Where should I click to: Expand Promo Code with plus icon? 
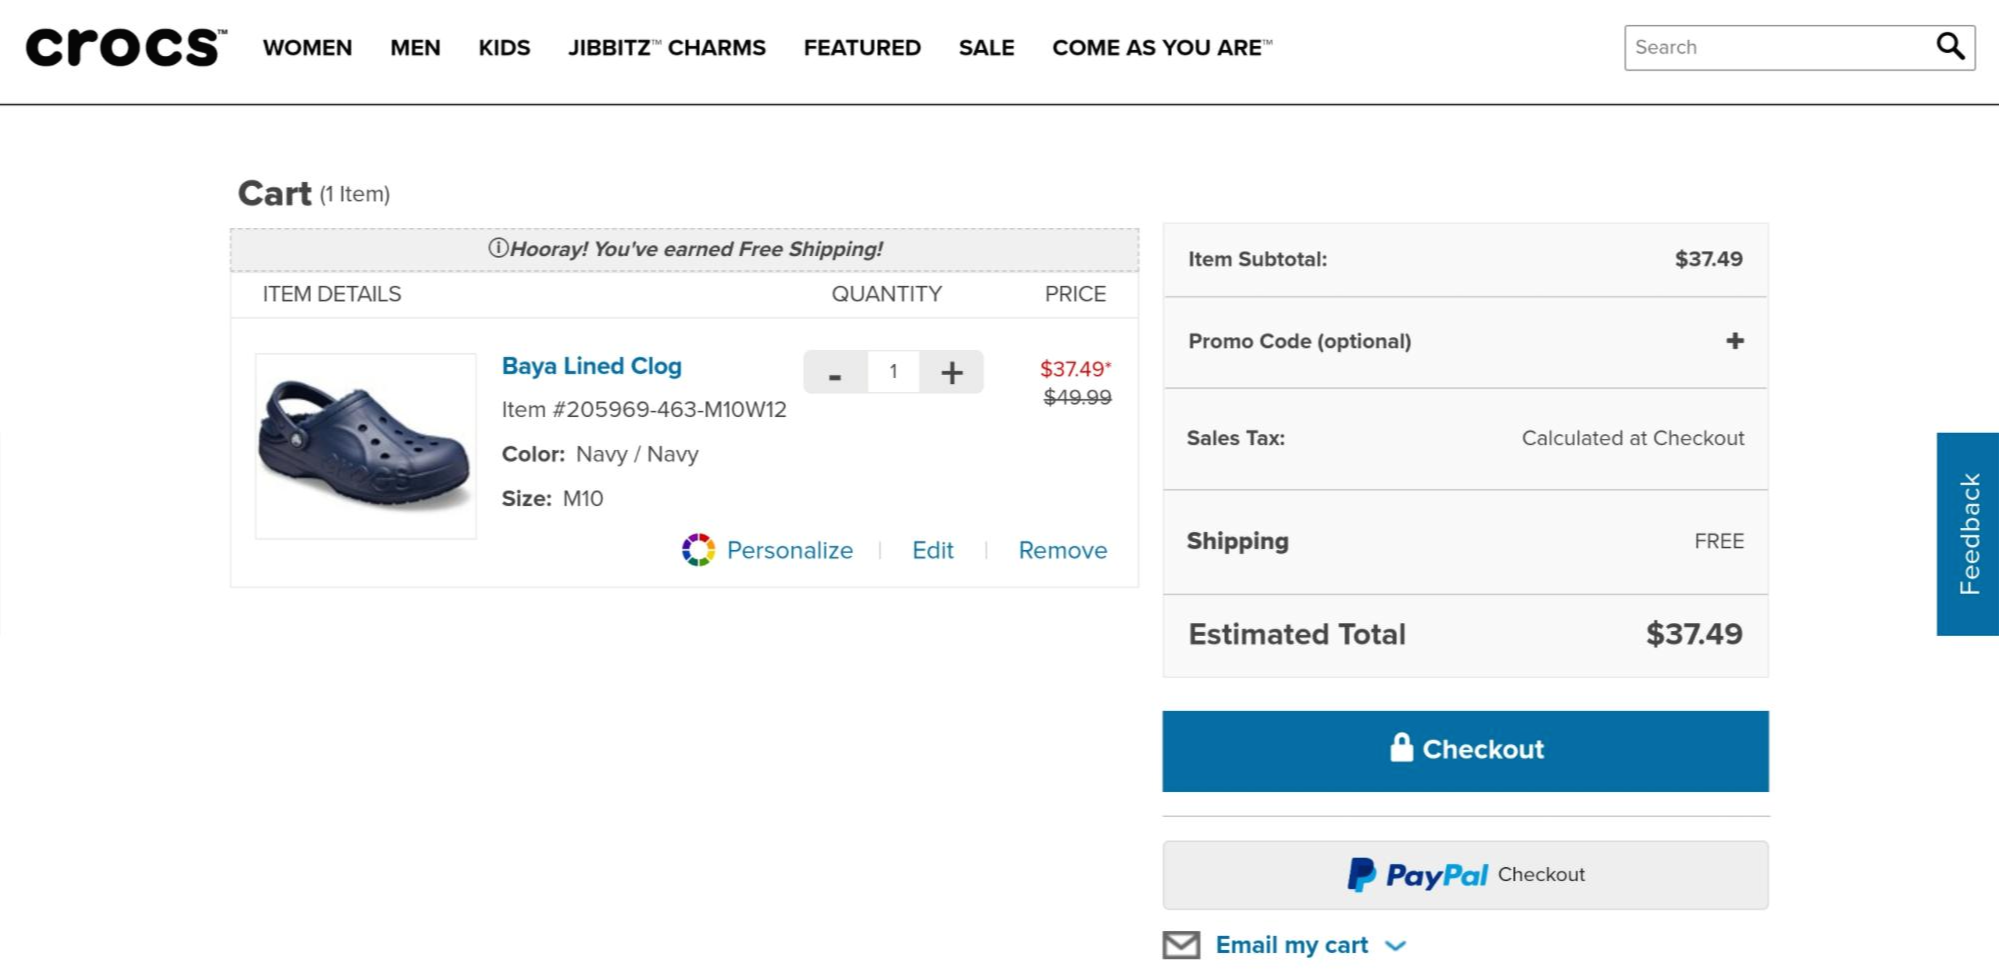pyautogui.click(x=1735, y=341)
